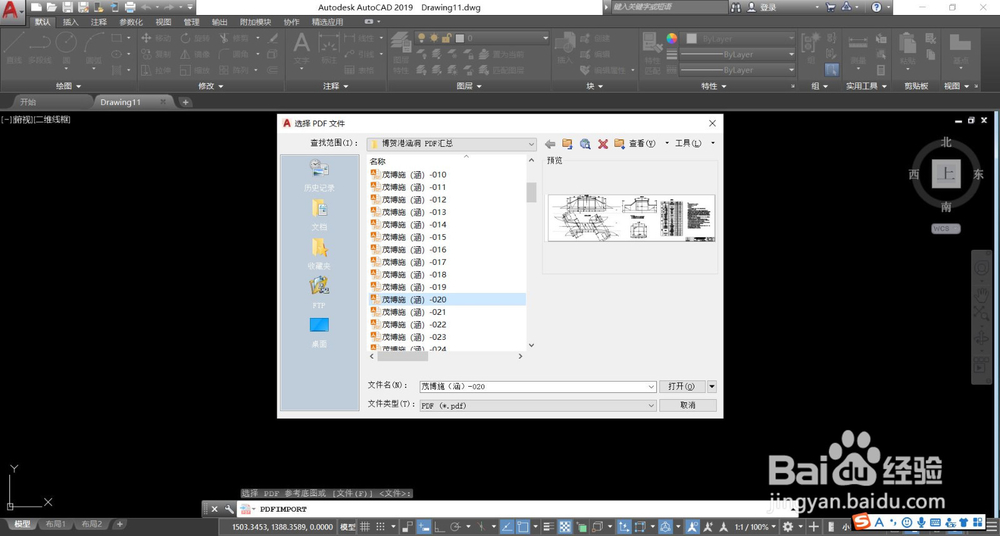
Task: Switch to the 布局1 layout tab
Action: [x=55, y=525]
